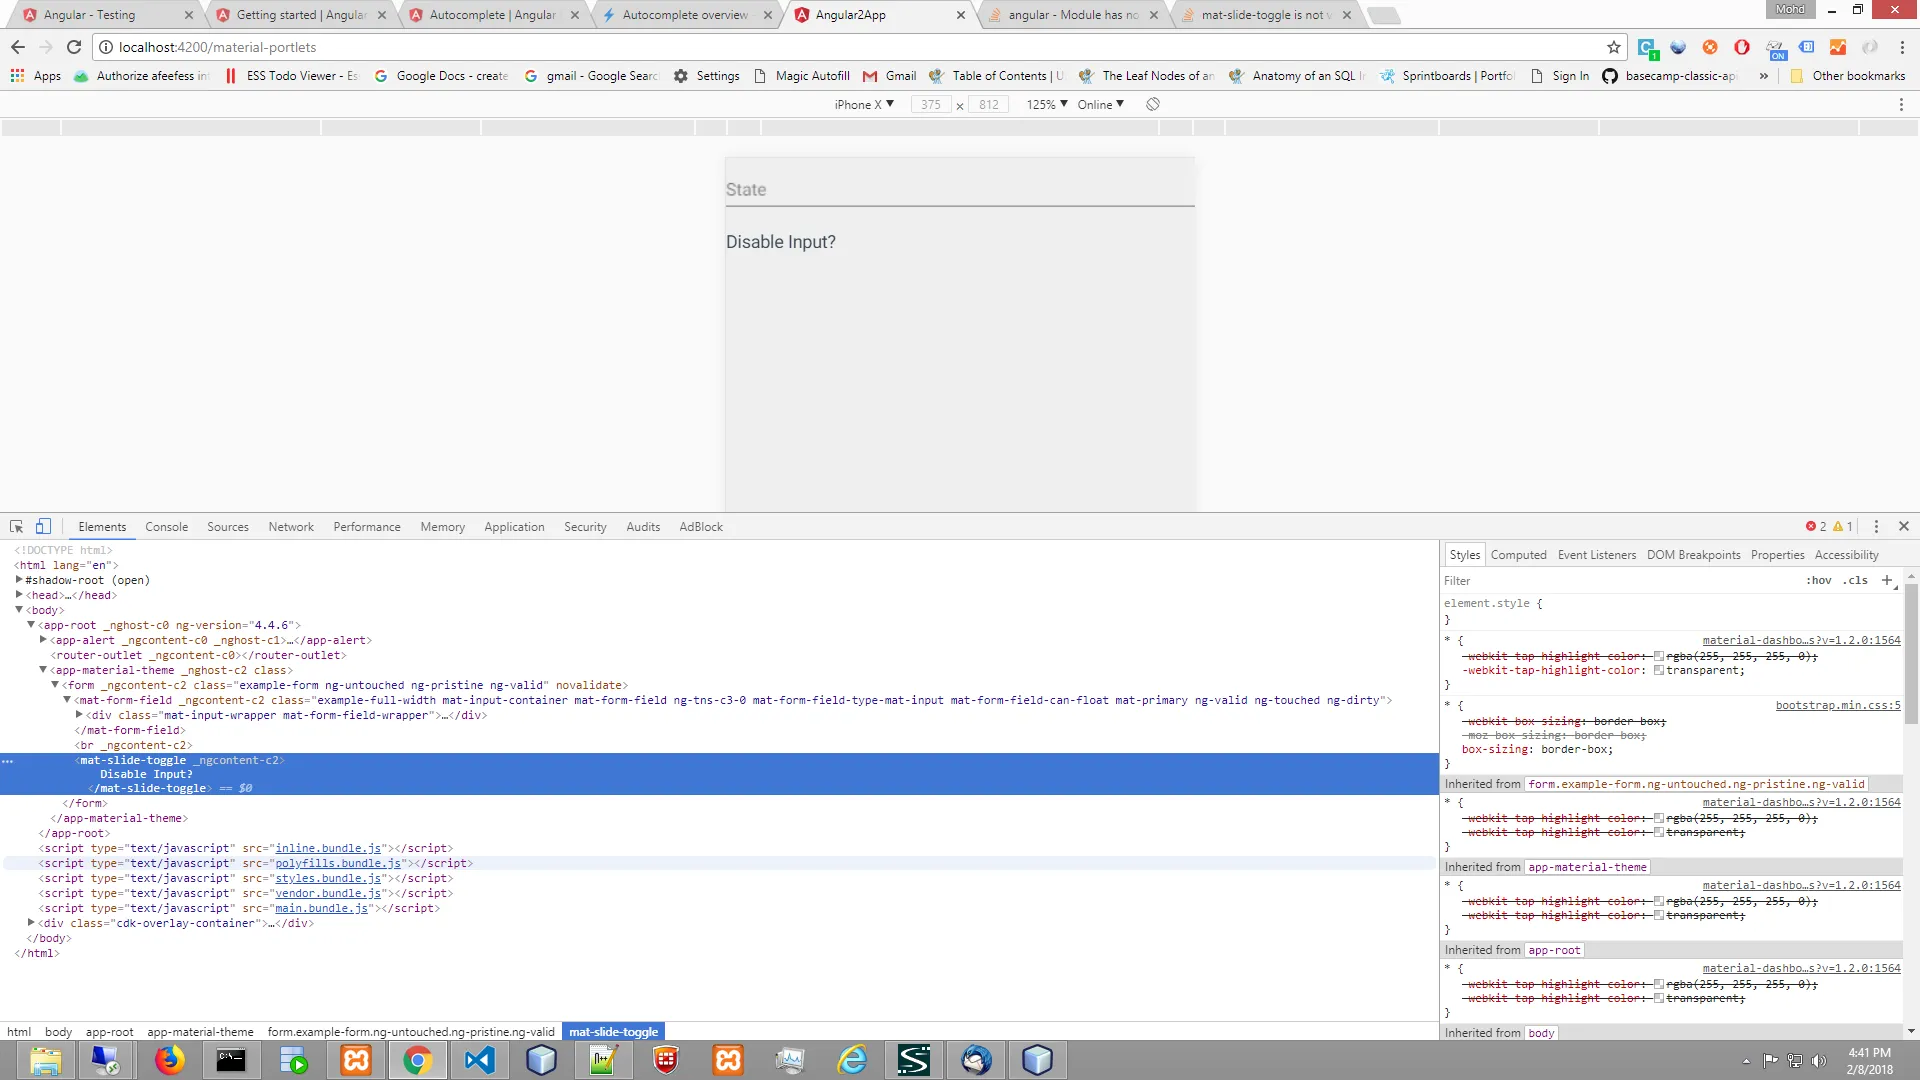Switch to the Computed styles tab
Image resolution: width=1920 pixels, height=1080 pixels.
[1518, 555]
